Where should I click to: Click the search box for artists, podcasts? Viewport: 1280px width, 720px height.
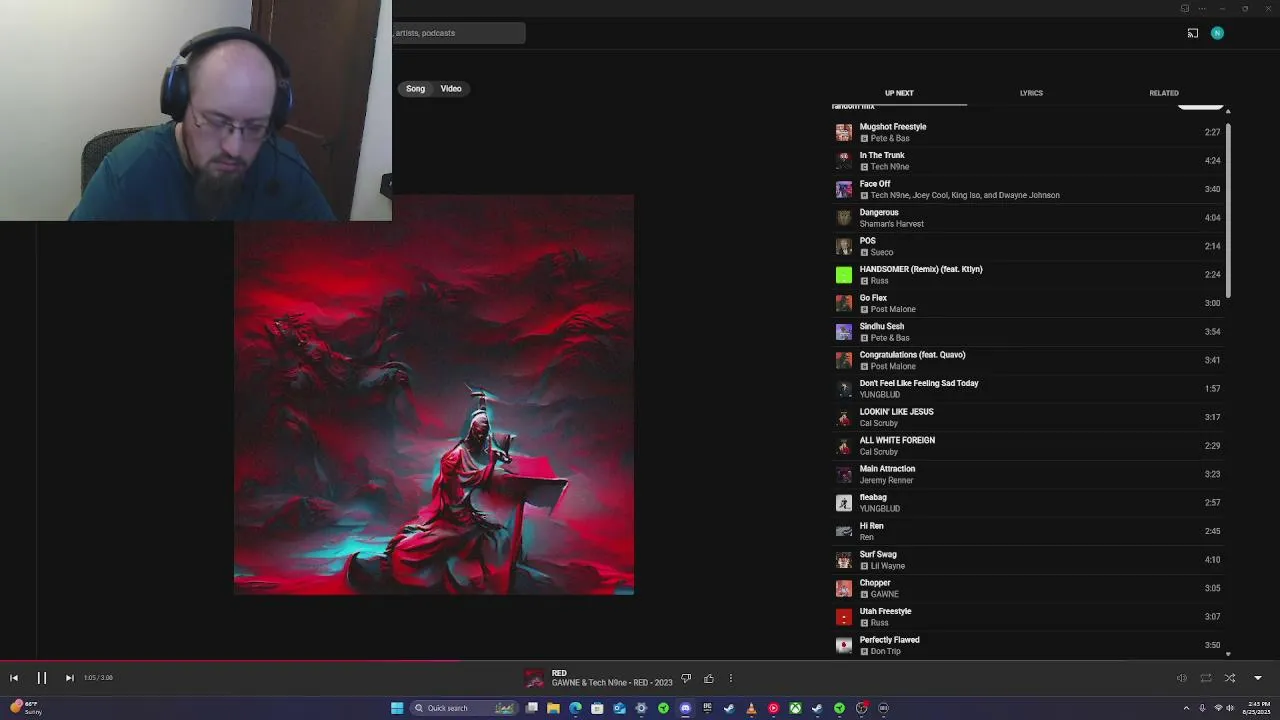[x=459, y=33]
